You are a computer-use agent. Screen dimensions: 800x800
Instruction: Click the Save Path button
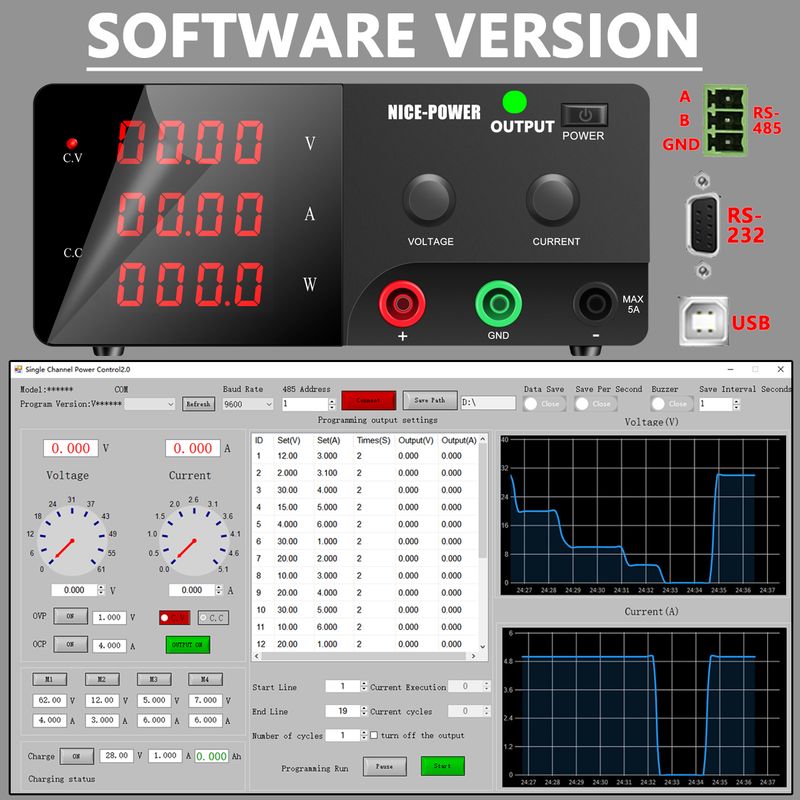point(429,400)
